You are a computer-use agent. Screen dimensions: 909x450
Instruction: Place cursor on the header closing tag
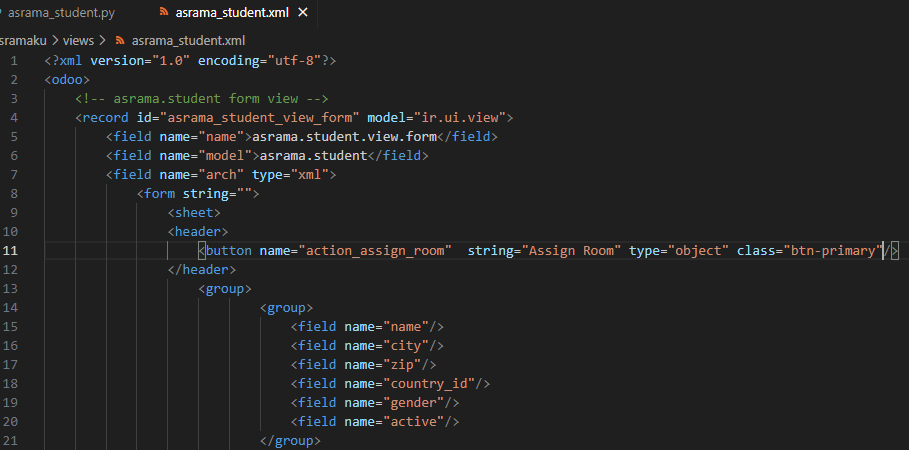202,270
